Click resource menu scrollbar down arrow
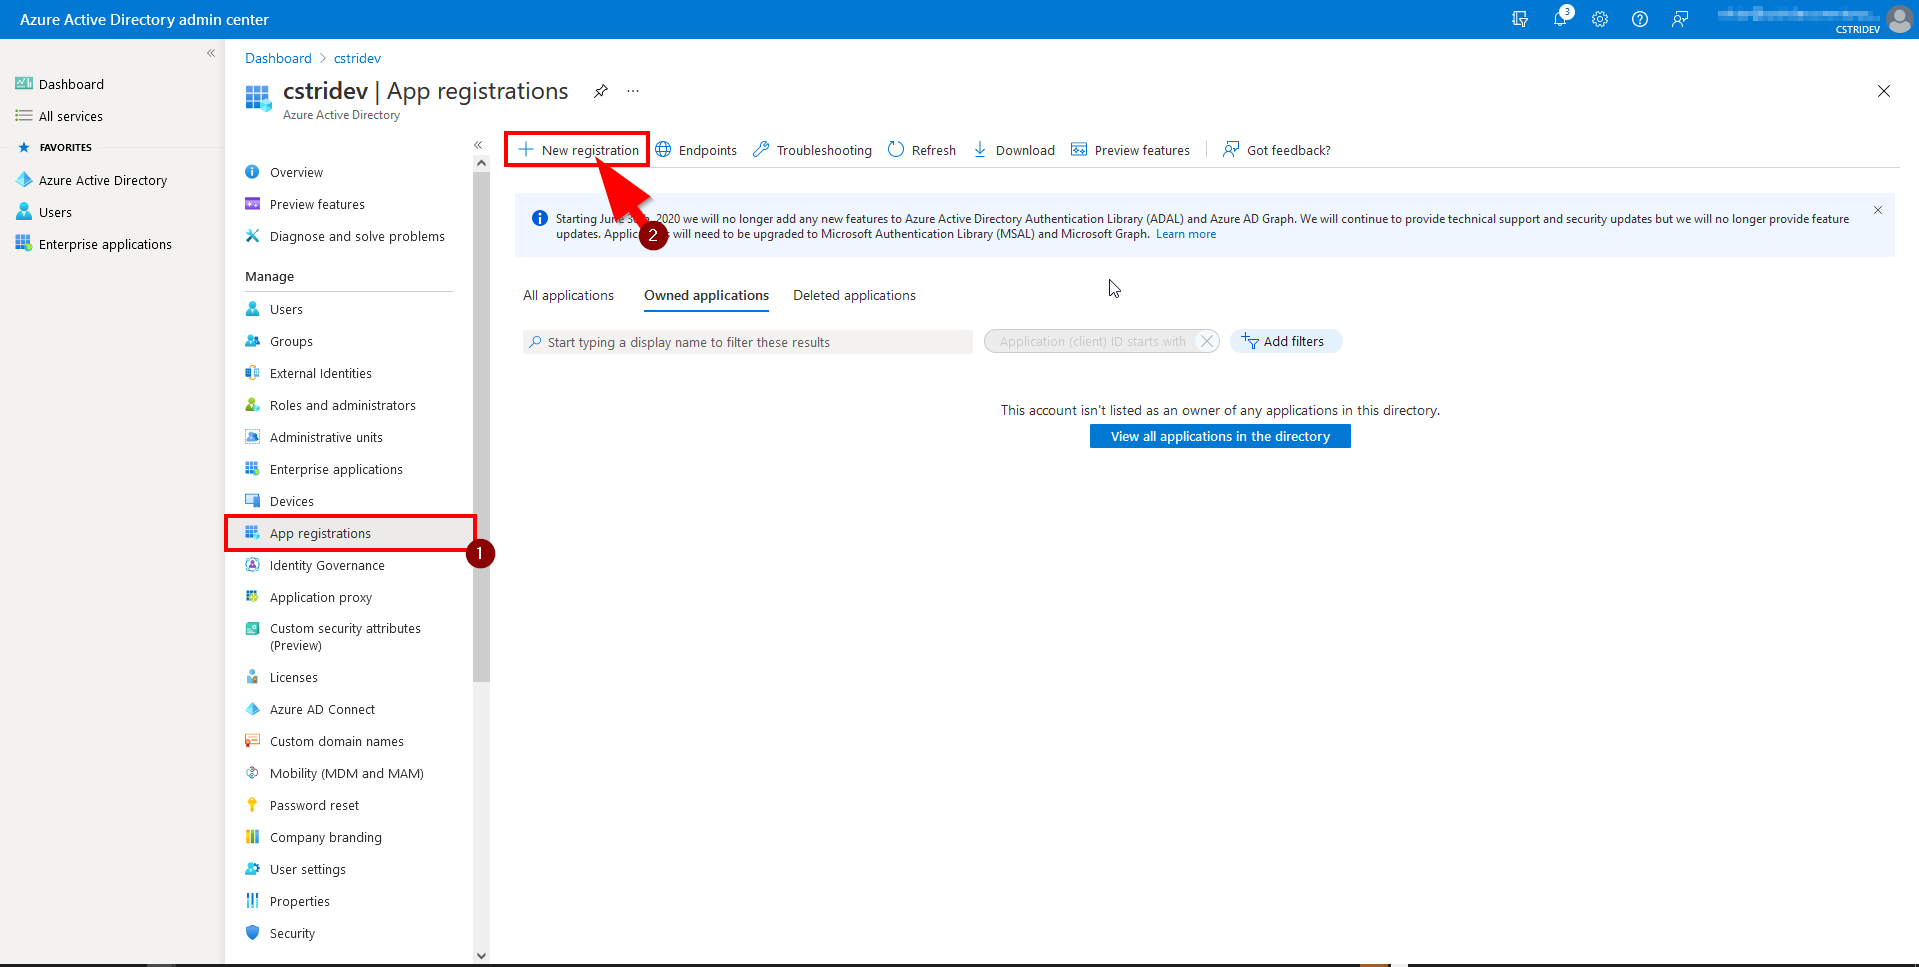Screen dimensions: 1919x967 [x=481, y=955]
